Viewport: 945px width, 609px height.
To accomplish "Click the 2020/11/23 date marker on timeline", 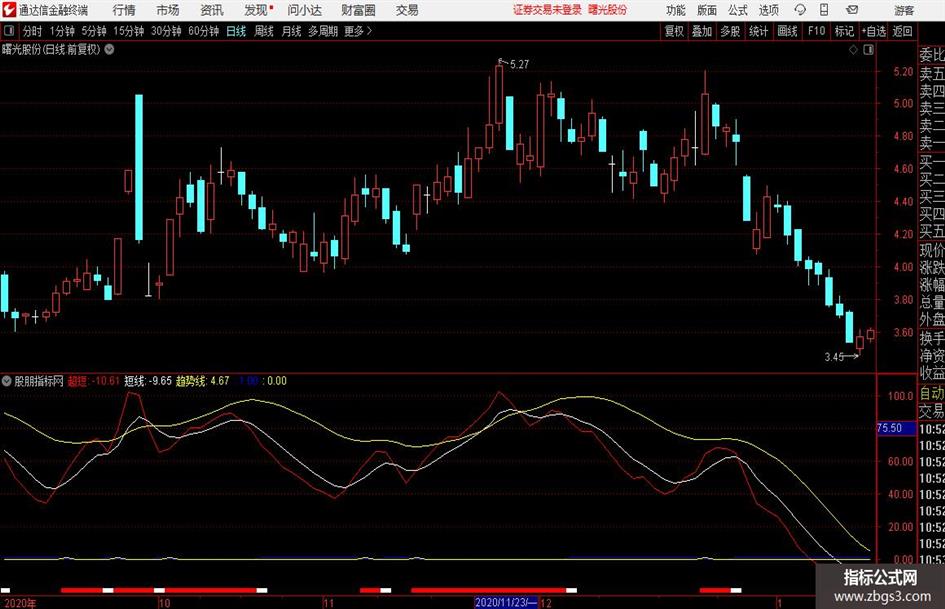I will [x=506, y=602].
